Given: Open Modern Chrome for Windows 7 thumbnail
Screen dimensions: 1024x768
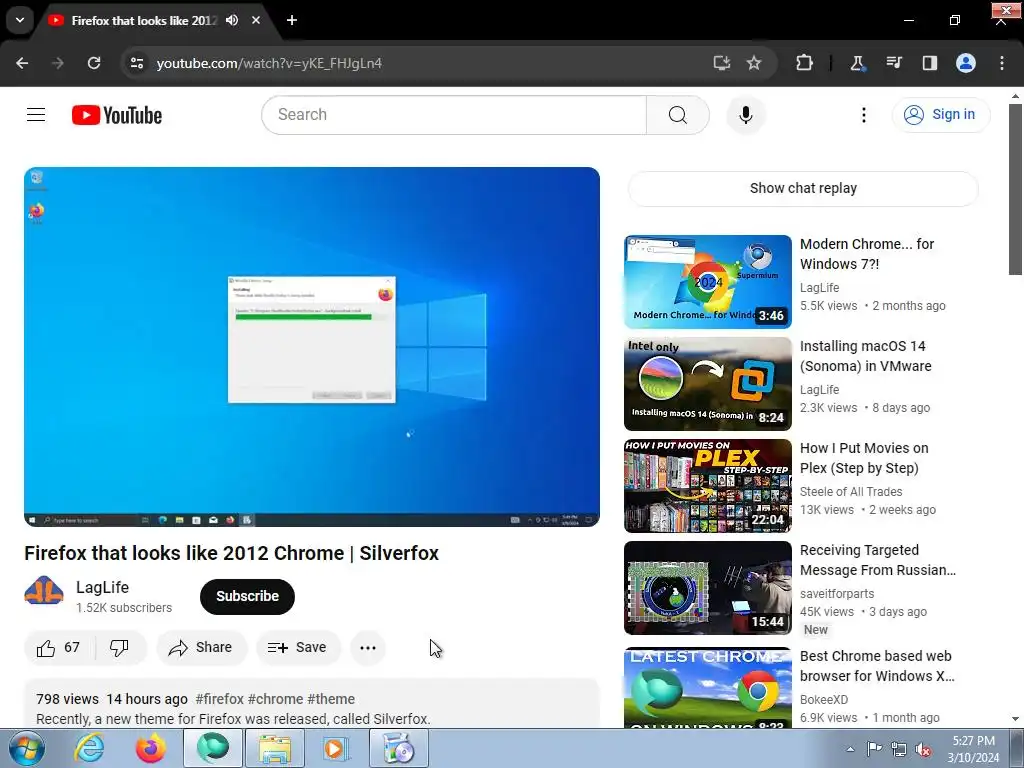Looking at the screenshot, I should 707,281.
